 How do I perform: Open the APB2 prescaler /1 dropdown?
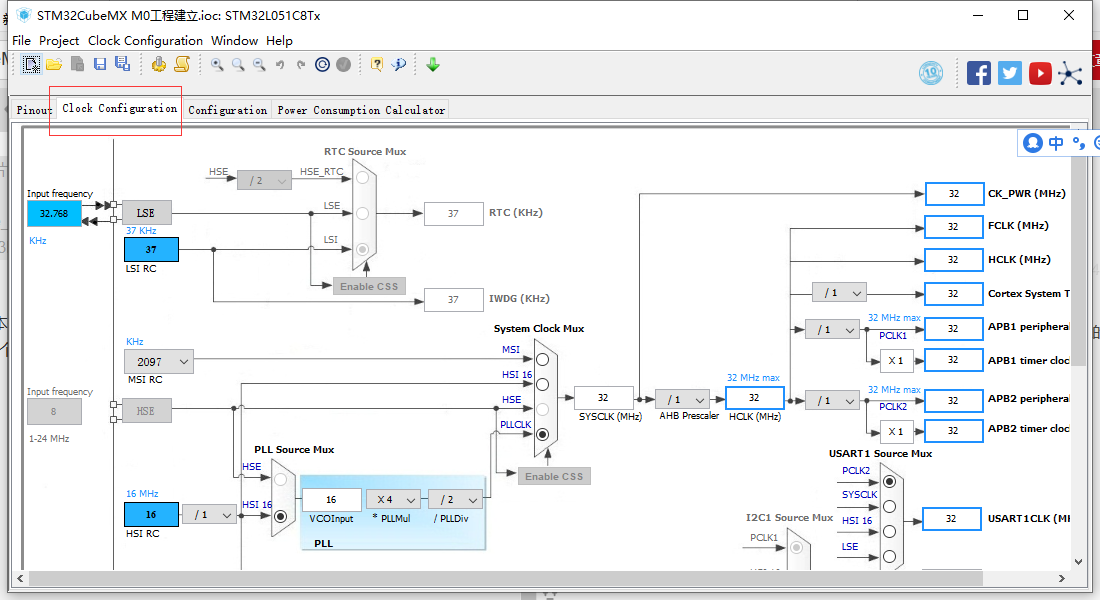coord(832,401)
